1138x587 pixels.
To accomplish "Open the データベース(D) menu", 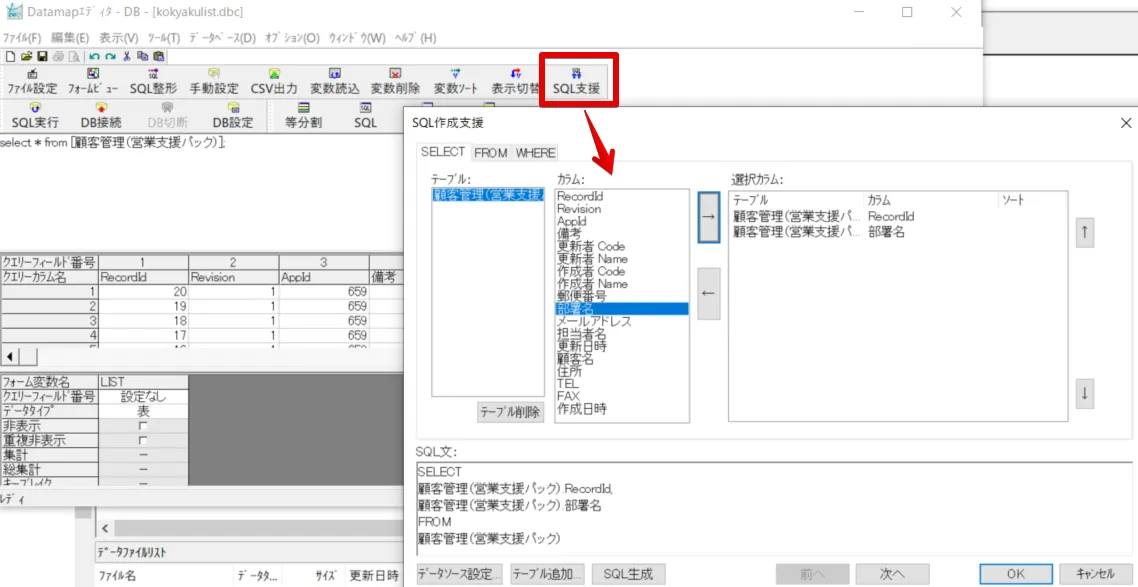I will pyautogui.click(x=222, y=38).
